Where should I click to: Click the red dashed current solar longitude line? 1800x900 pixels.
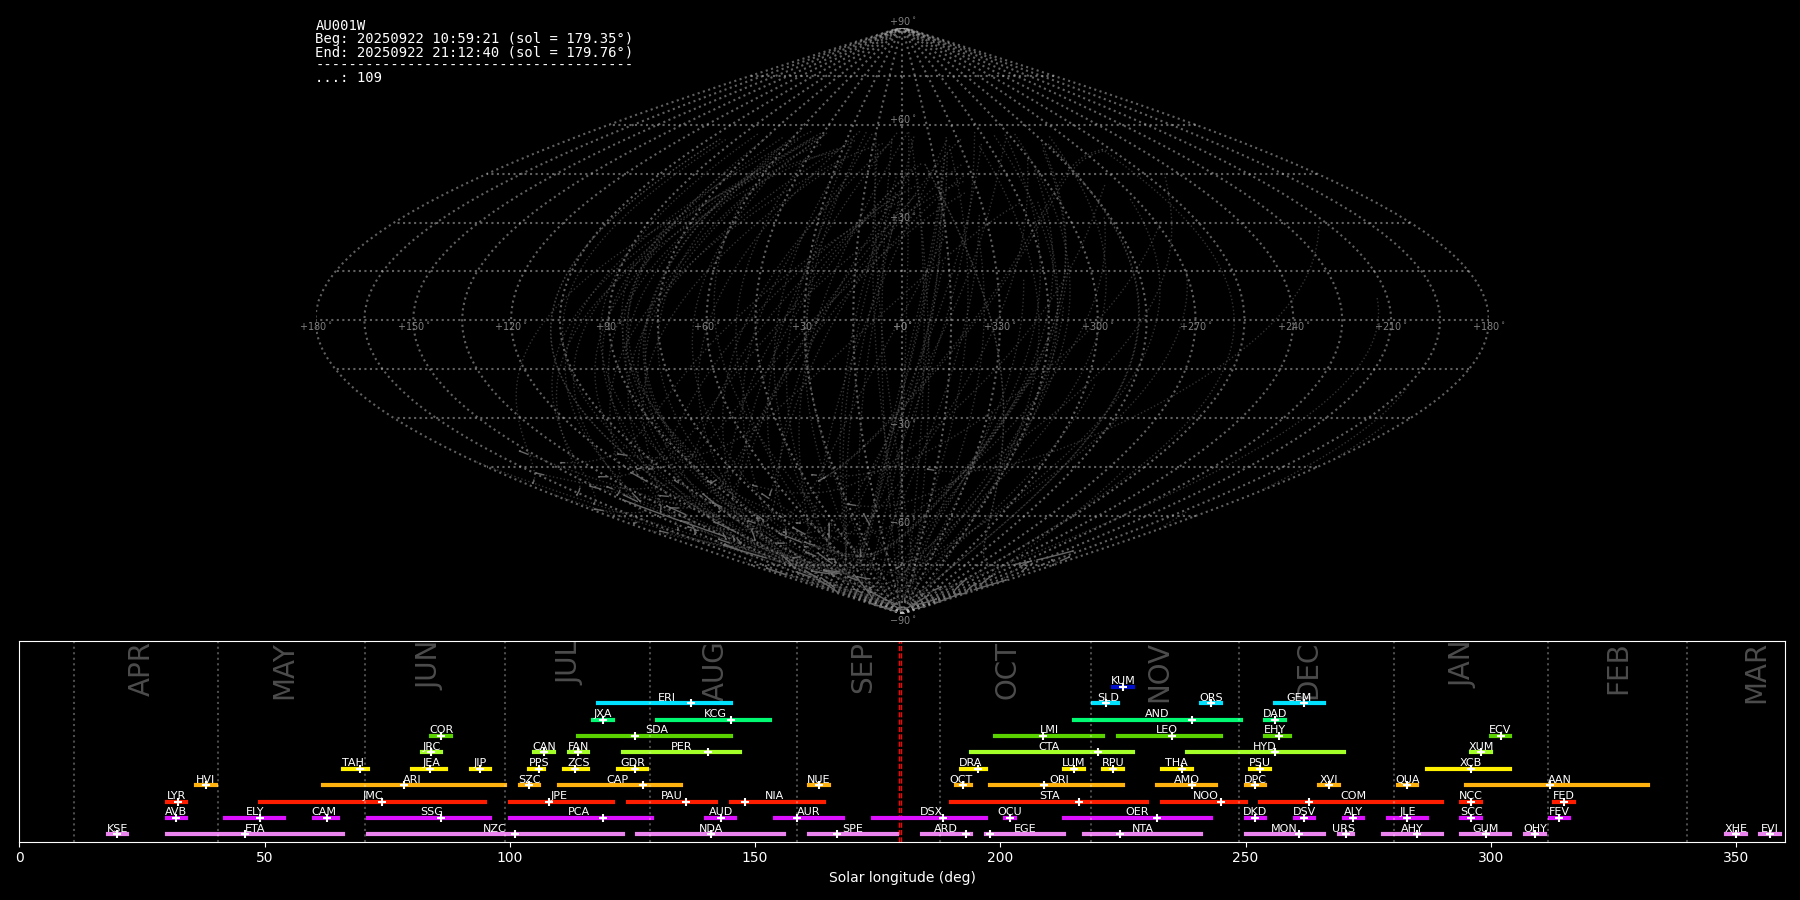click(x=900, y=741)
